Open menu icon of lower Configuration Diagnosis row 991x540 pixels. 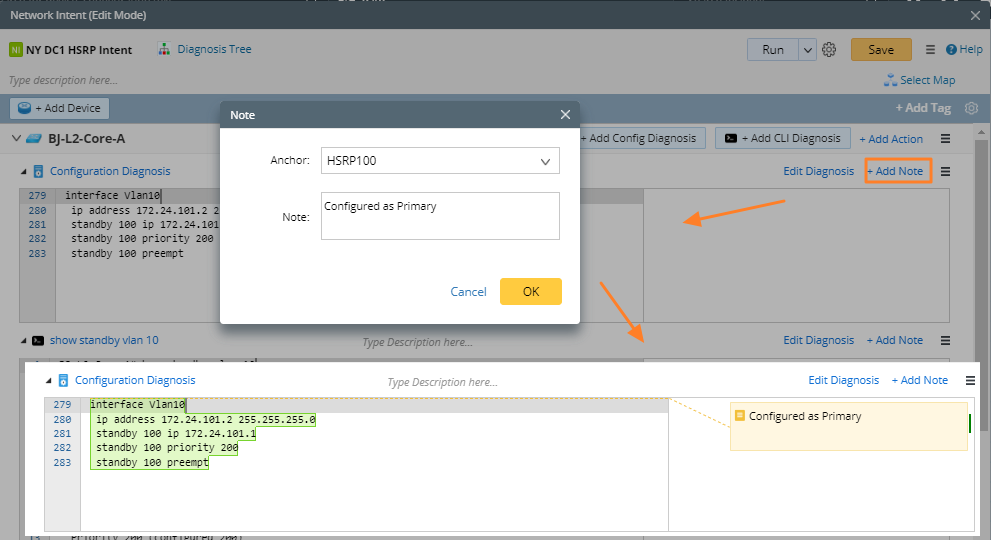970,381
